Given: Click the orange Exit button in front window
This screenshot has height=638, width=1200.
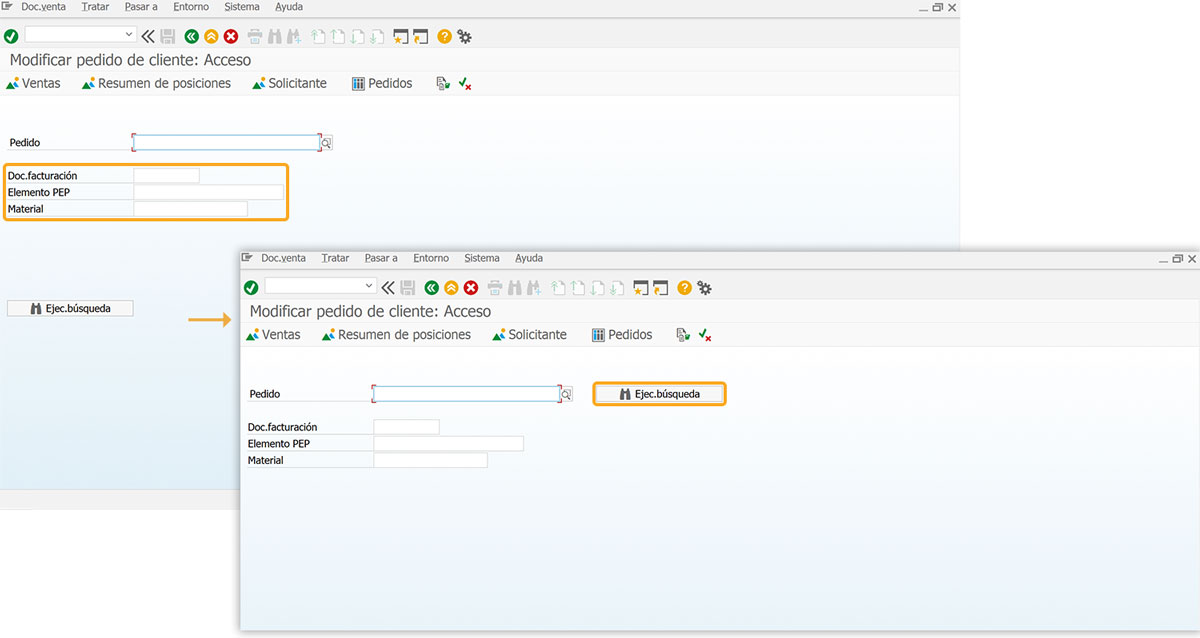Looking at the screenshot, I should (x=451, y=288).
